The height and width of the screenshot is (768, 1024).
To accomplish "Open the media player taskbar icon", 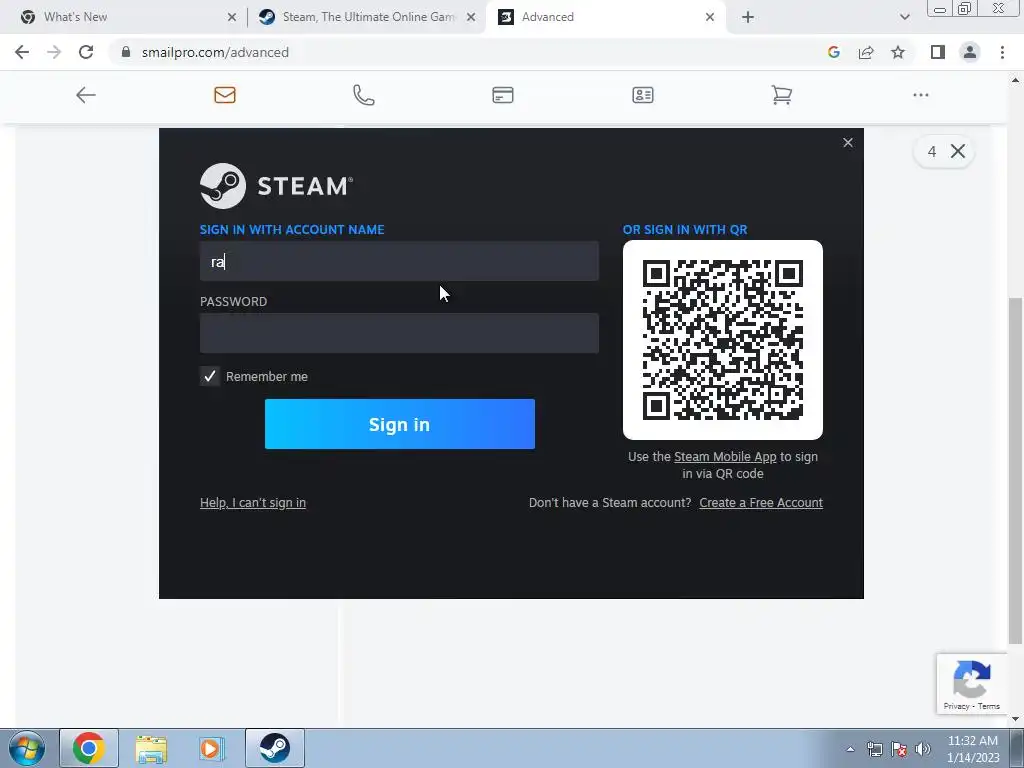I will 211,748.
